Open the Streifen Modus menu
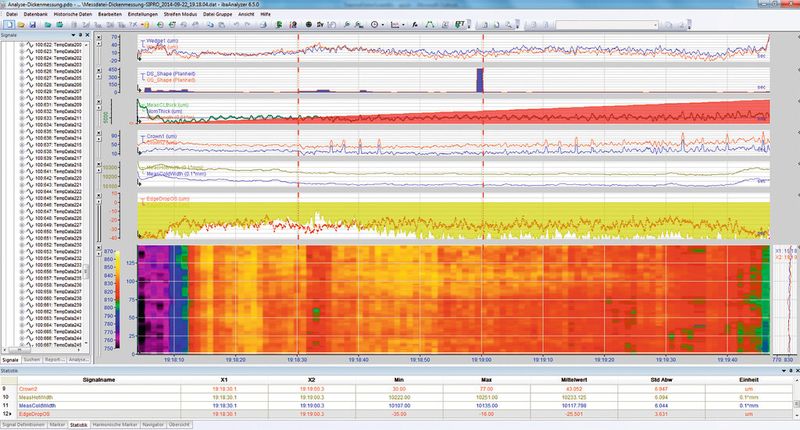The image size is (800, 430). point(180,14)
